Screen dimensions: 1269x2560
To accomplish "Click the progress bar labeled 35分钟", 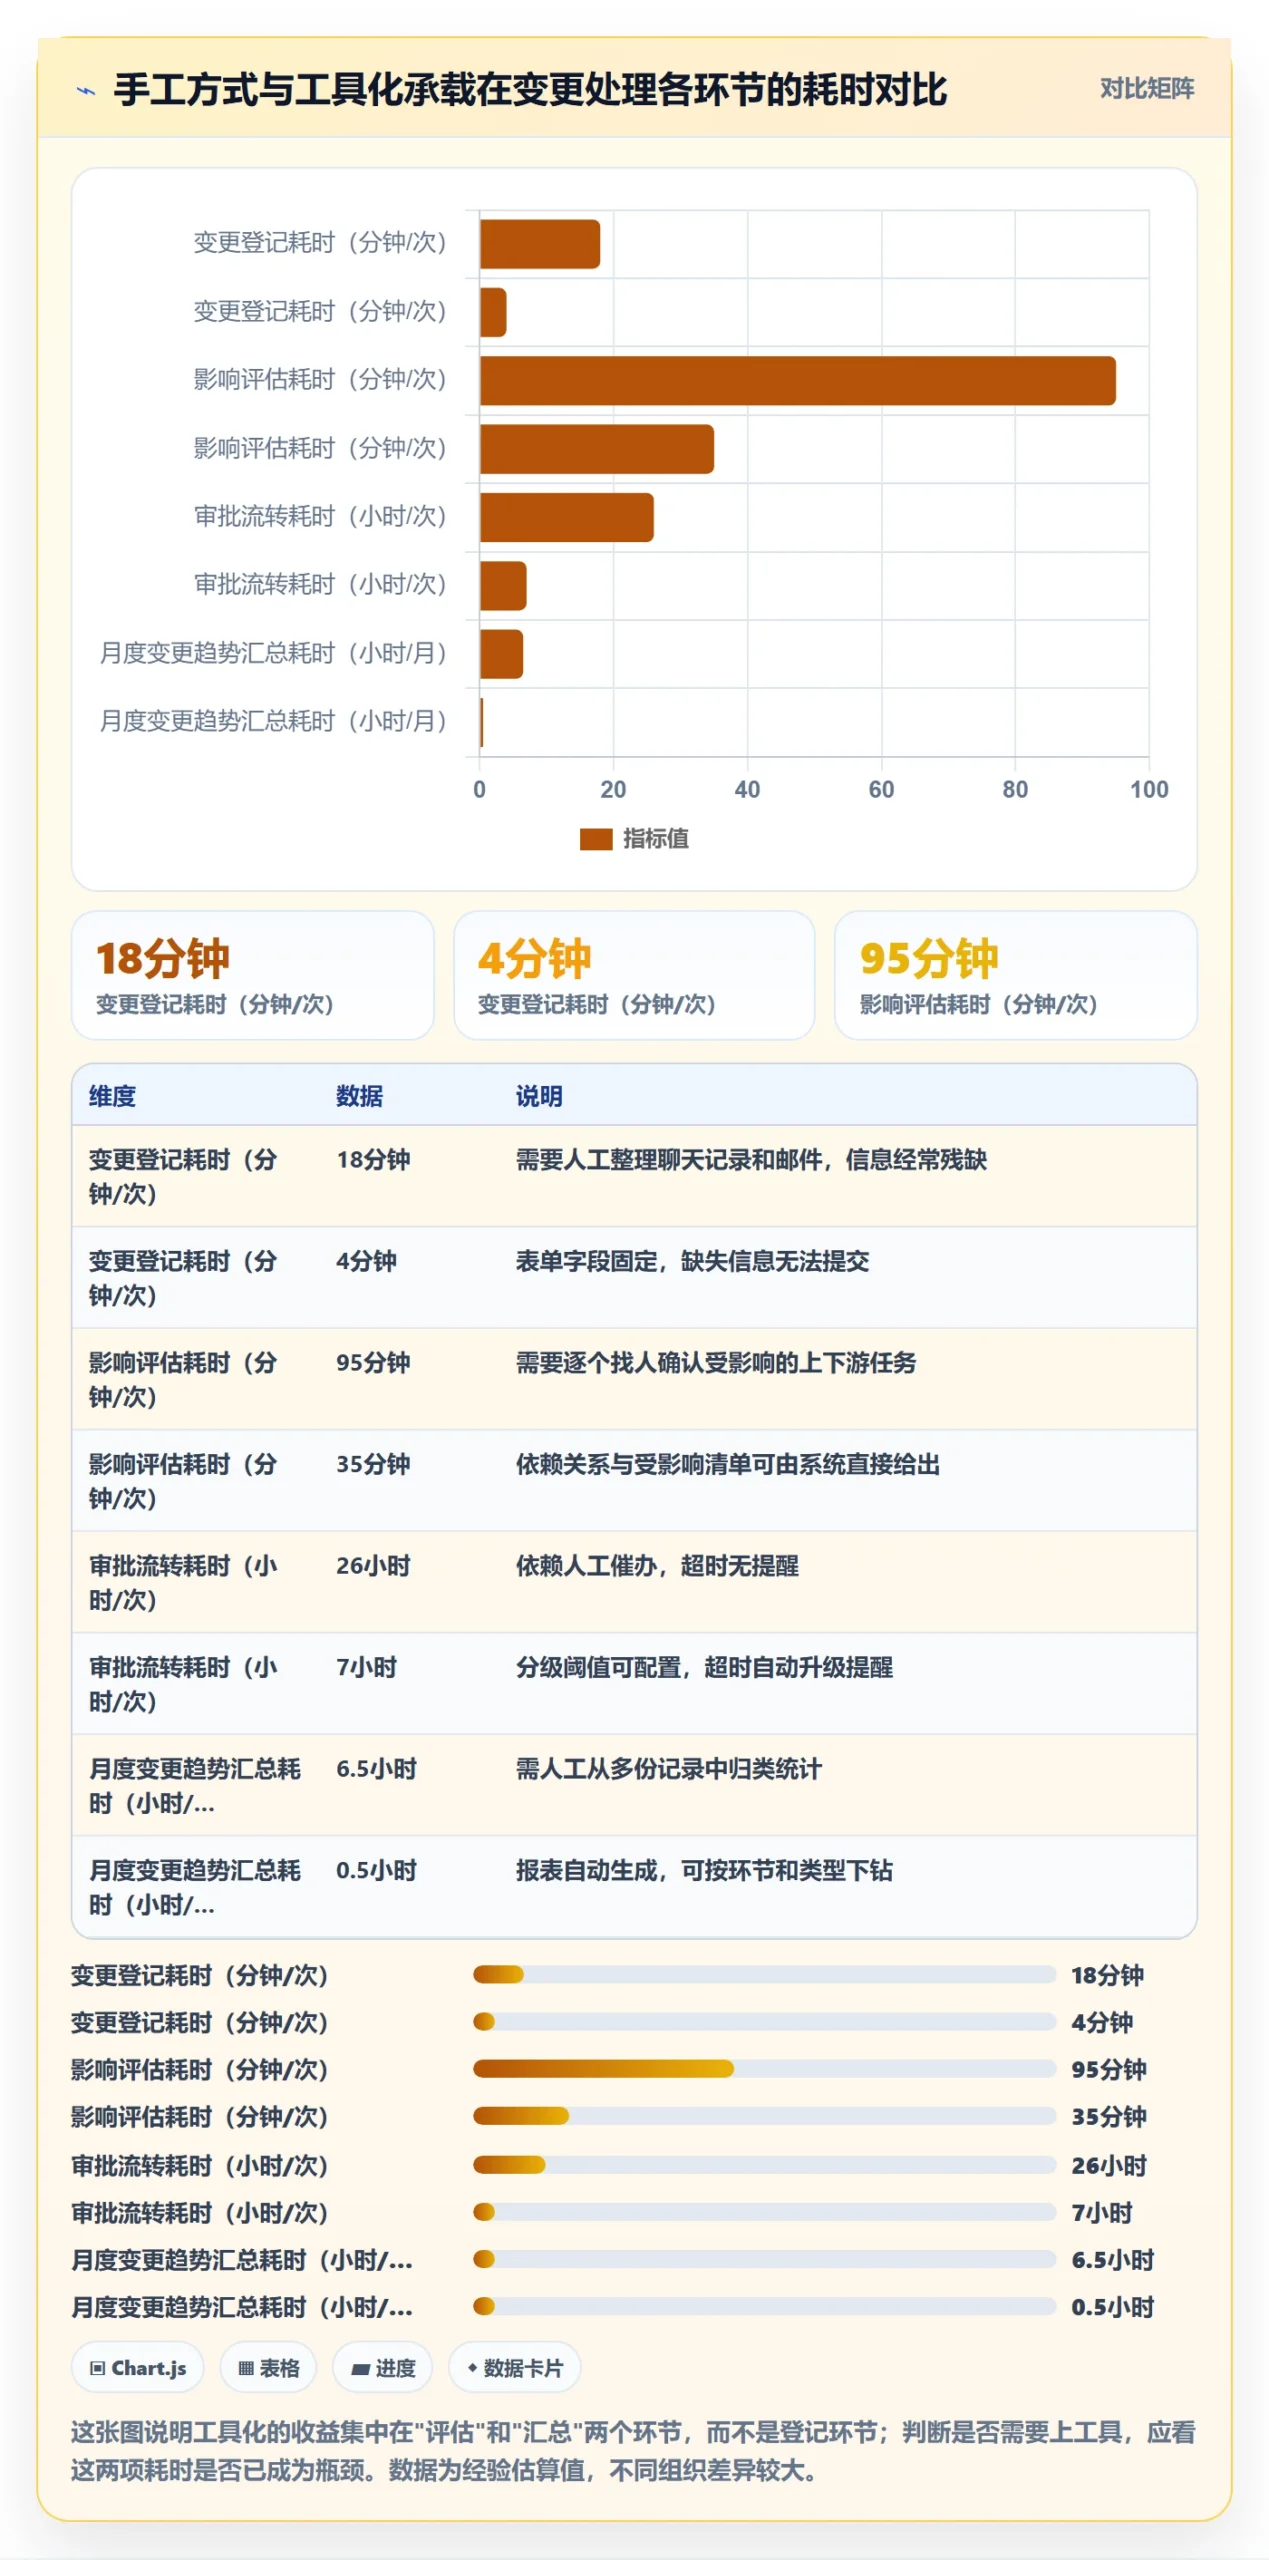I will (764, 2115).
